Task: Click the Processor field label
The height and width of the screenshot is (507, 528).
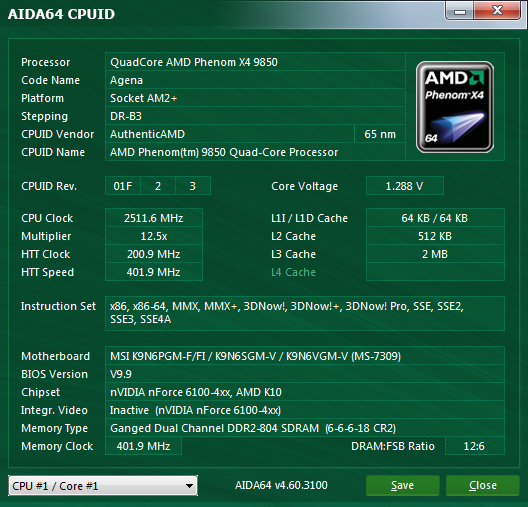Action: (45, 62)
